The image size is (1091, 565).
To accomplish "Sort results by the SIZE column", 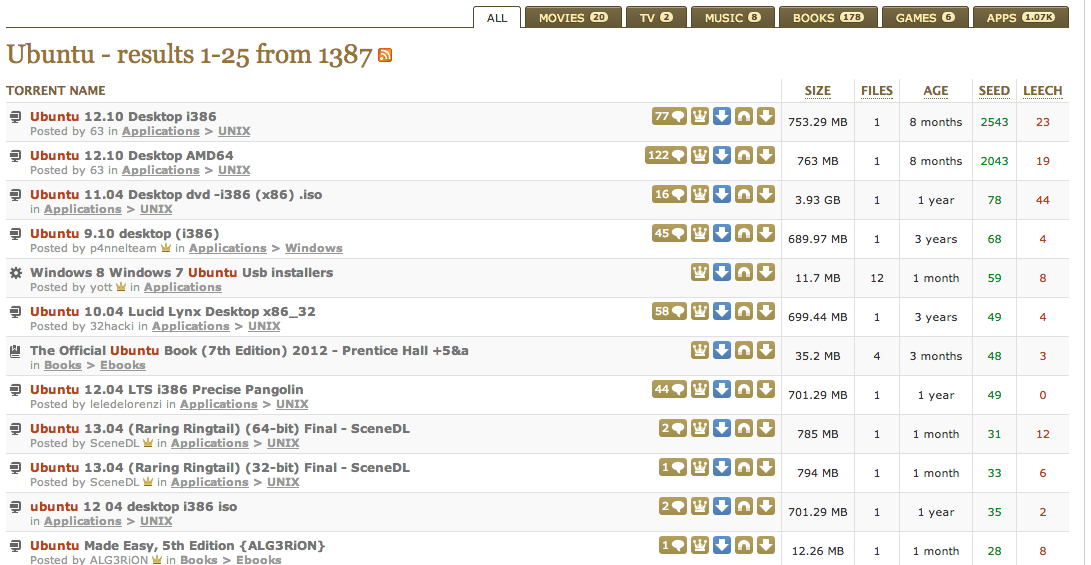I will click(818, 90).
